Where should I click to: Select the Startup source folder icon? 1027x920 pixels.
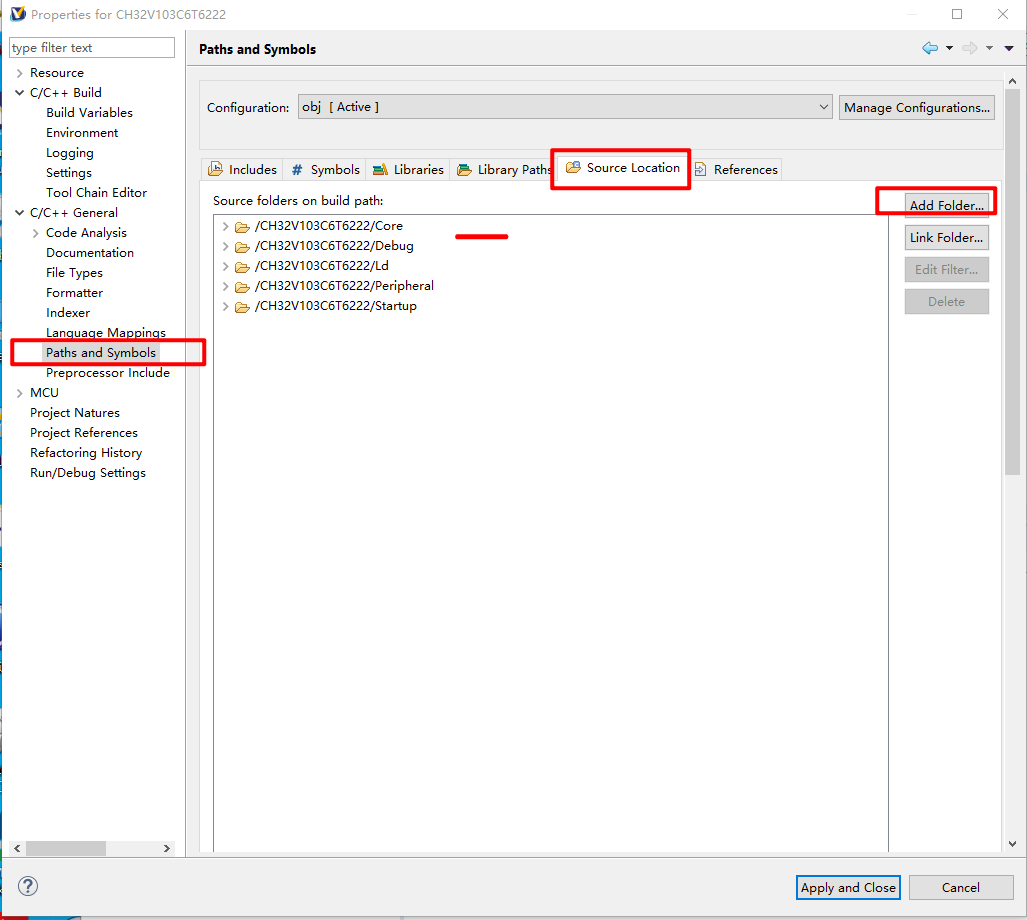pos(242,306)
